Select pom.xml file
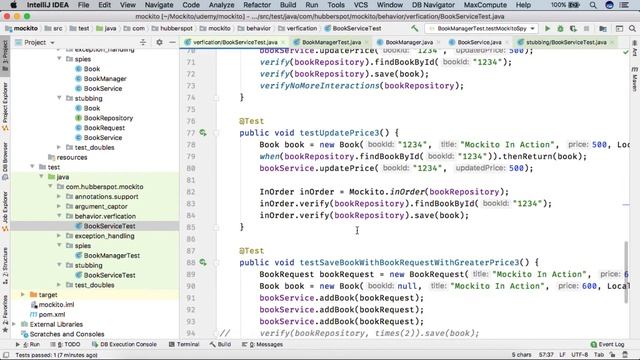Image resolution: width=640 pixels, height=360 pixels. [51, 314]
